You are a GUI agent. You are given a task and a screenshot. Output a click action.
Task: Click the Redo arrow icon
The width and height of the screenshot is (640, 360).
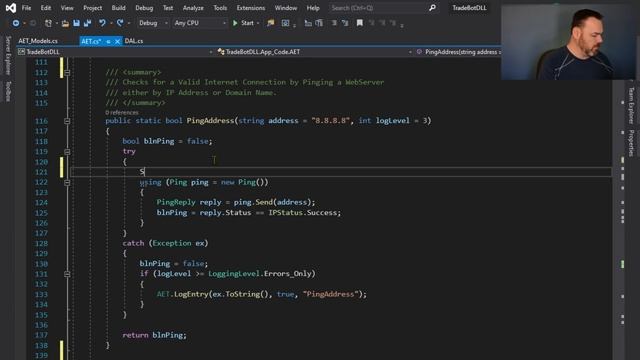120,23
